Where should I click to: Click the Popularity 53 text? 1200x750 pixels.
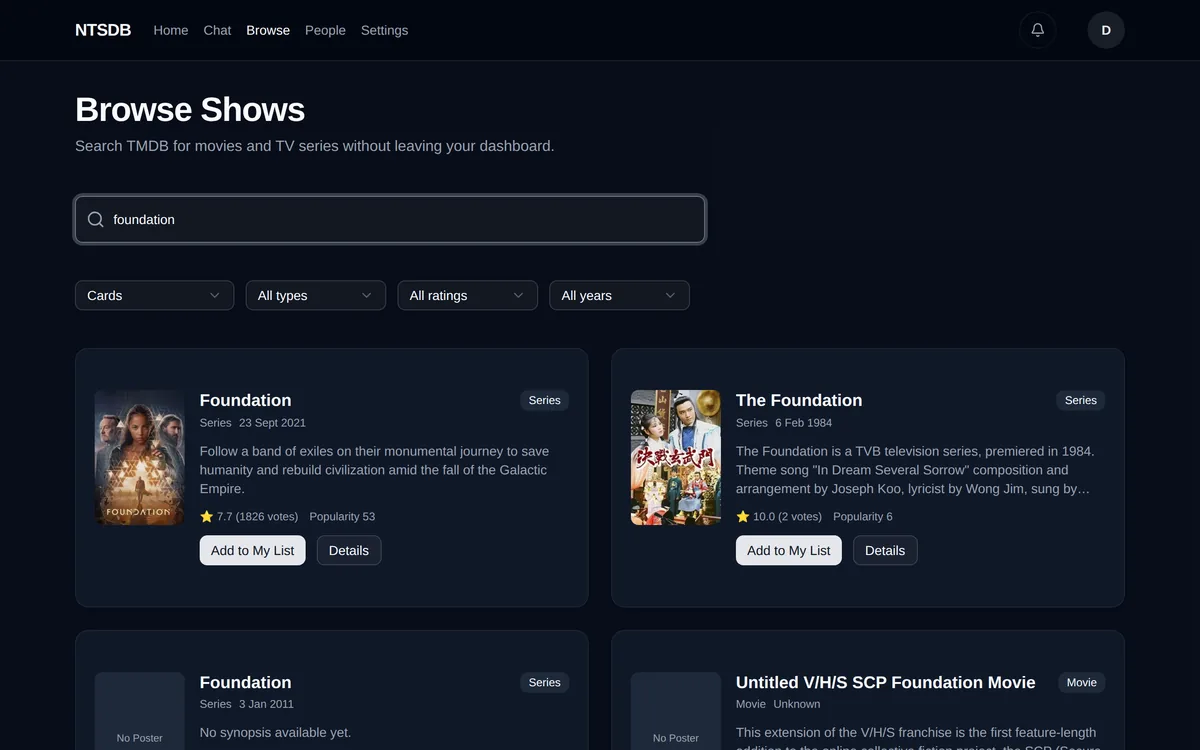(342, 517)
